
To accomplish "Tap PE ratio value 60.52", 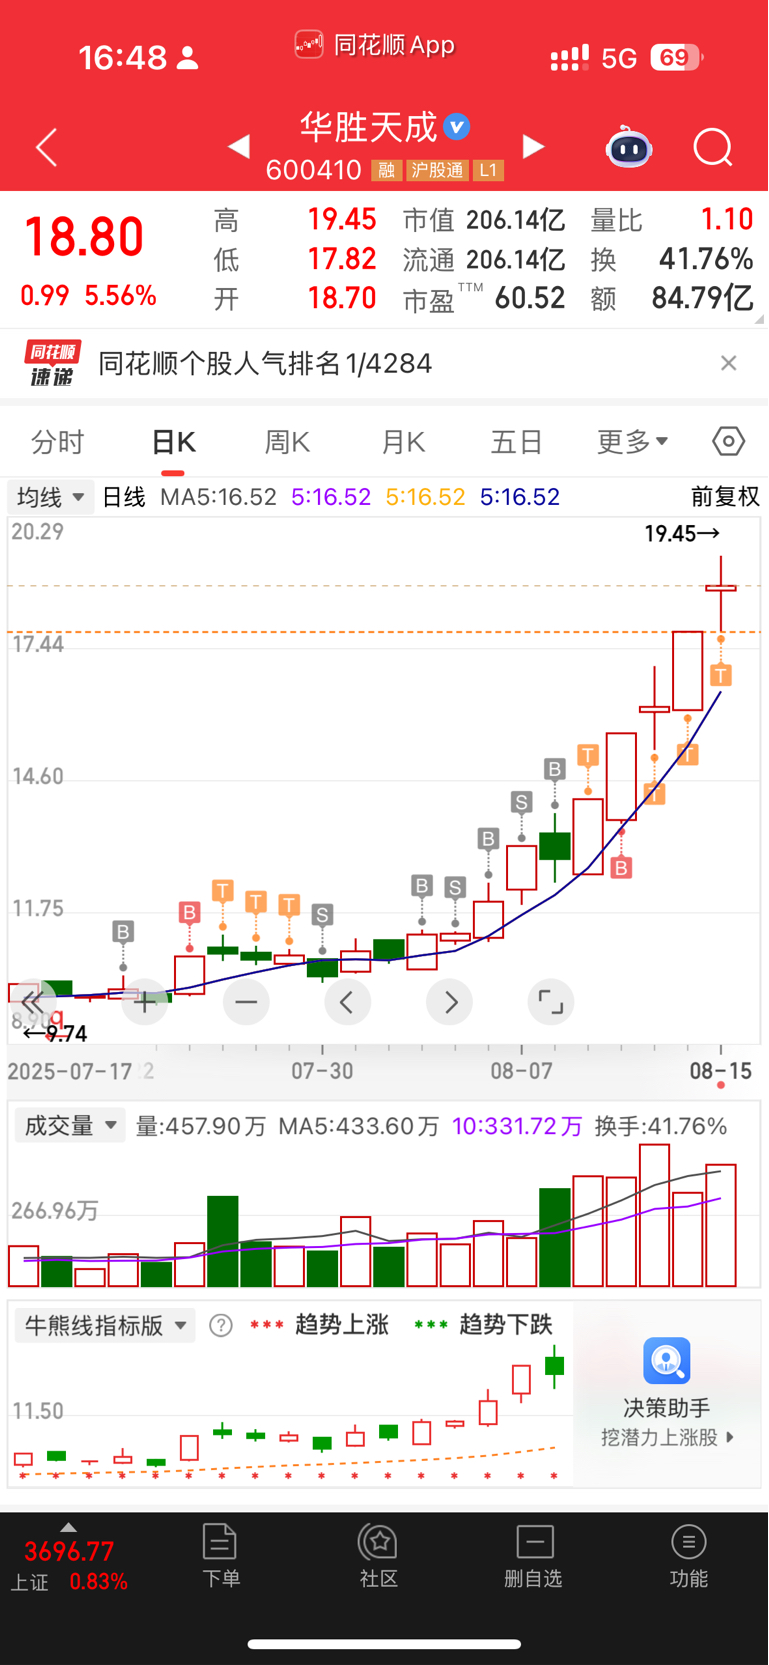I will click(529, 298).
